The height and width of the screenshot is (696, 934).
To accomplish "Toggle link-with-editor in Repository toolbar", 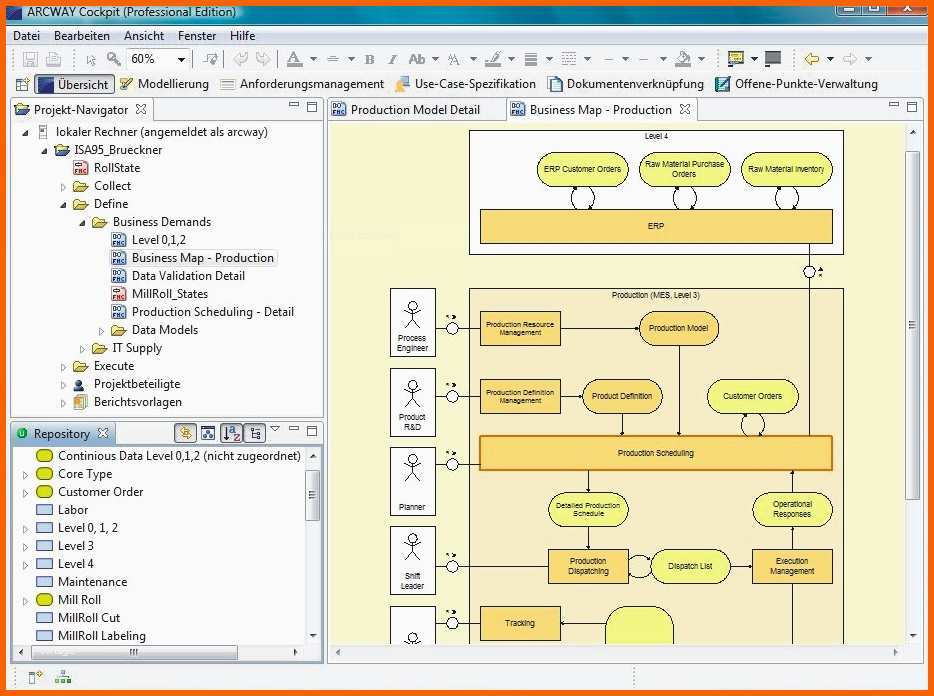I will point(185,433).
